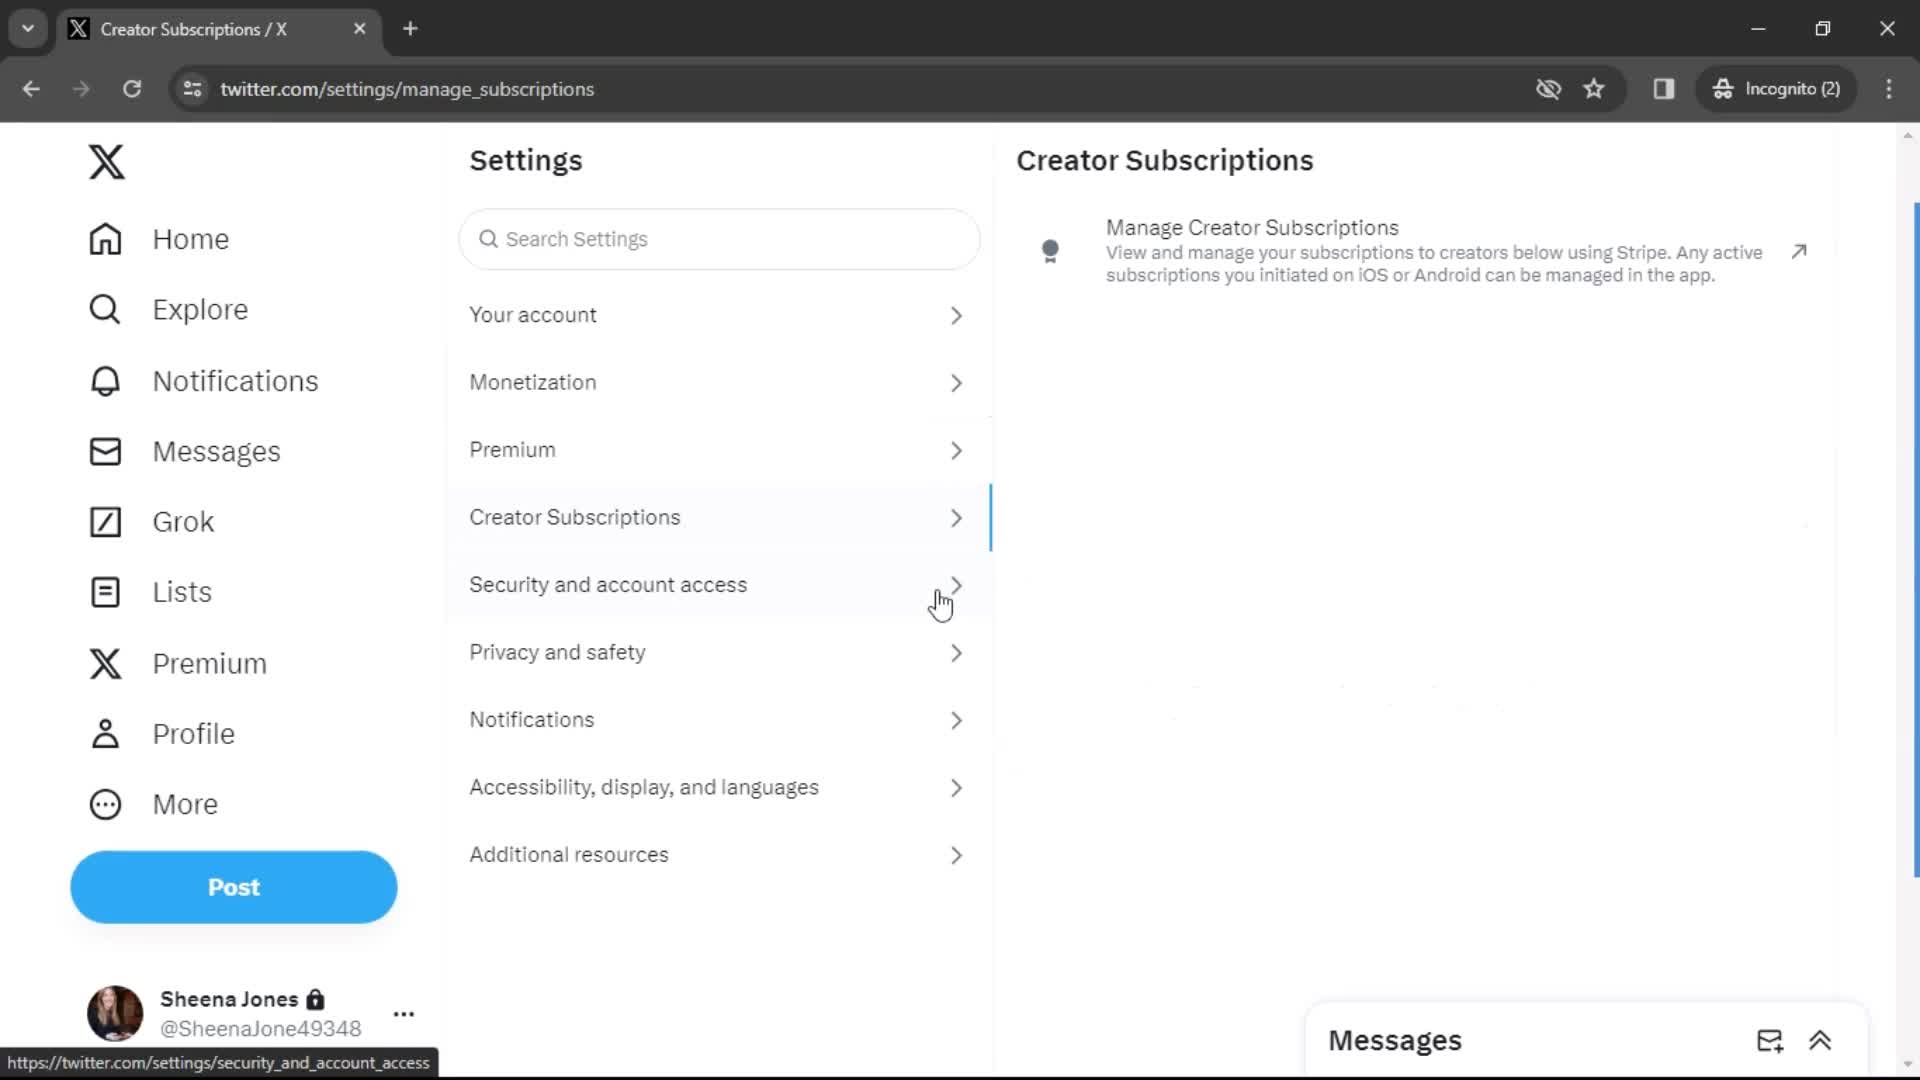Open the Notifications bell icon

pyautogui.click(x=105, y=381)
